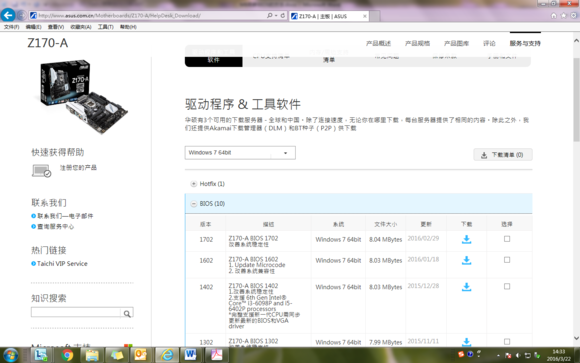Click scrollbar down arrow
The height and width of the screenshot is (363, 580).
(x=576, y=338)
